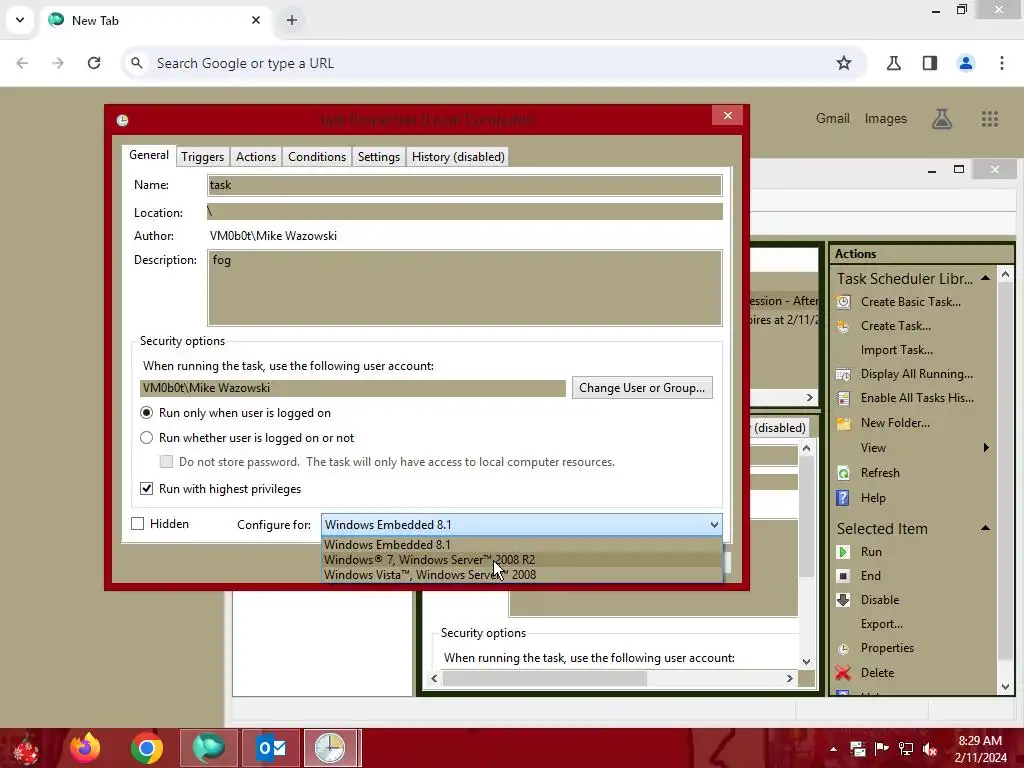Check the Hidden checkbox

(138, 524)
